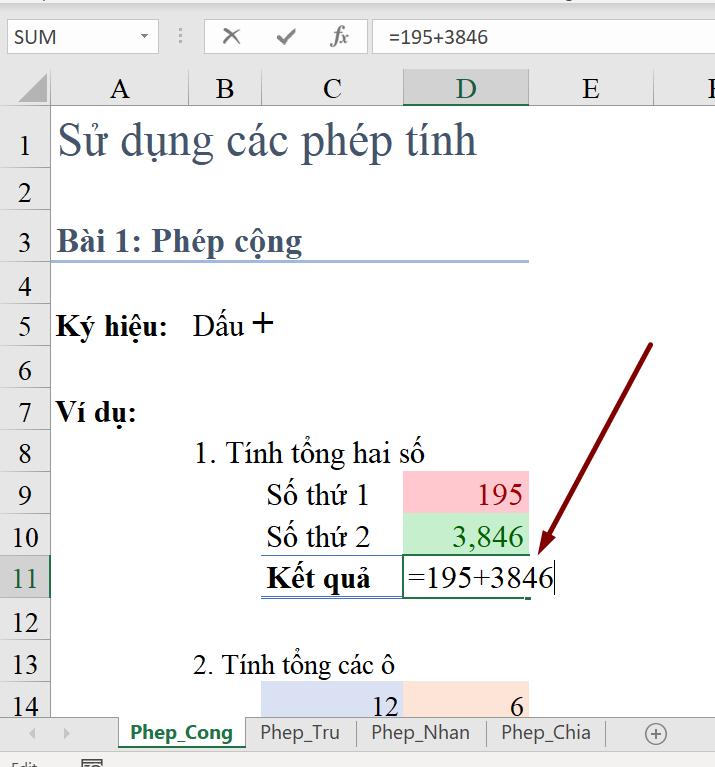Image resolution: width=715 pixels, height=767 pixels.
Task: Select row 13 header
Action: coord(25,661)
